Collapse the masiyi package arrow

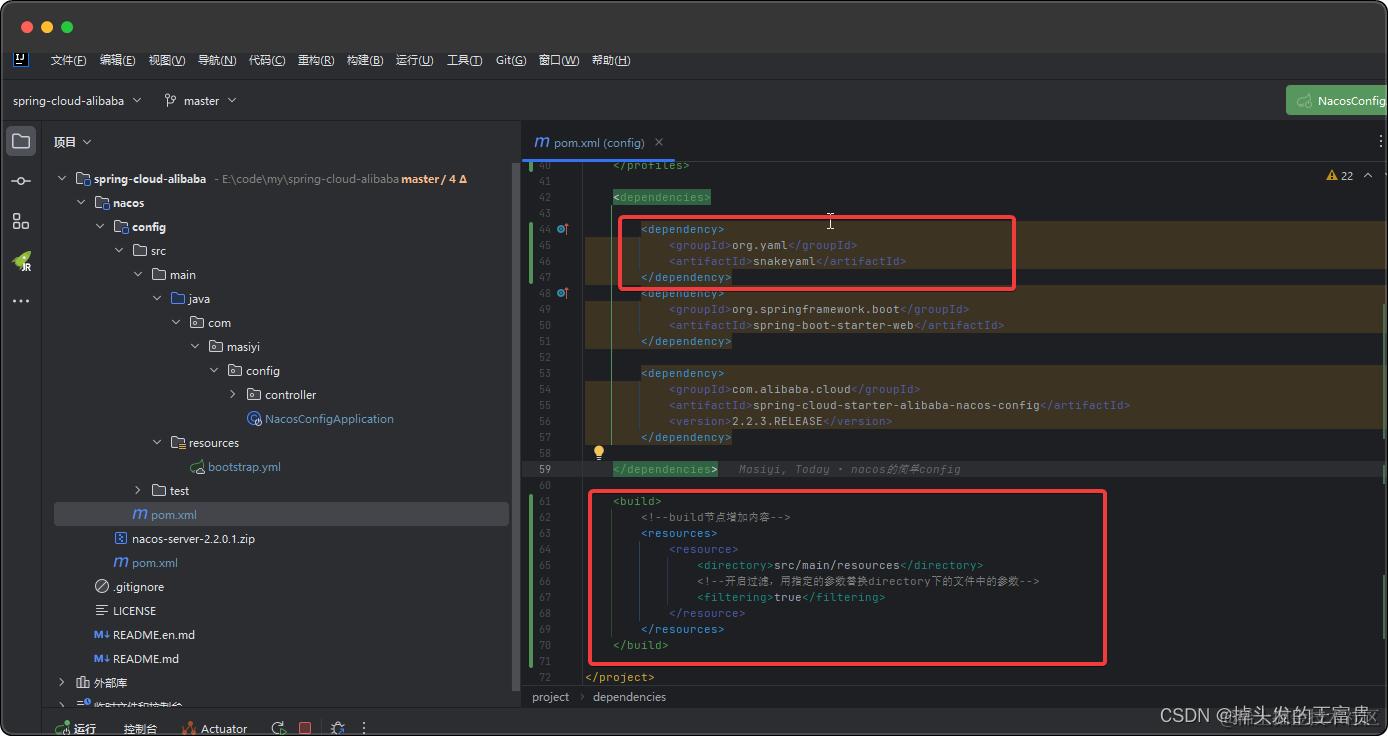pos(195,347)
